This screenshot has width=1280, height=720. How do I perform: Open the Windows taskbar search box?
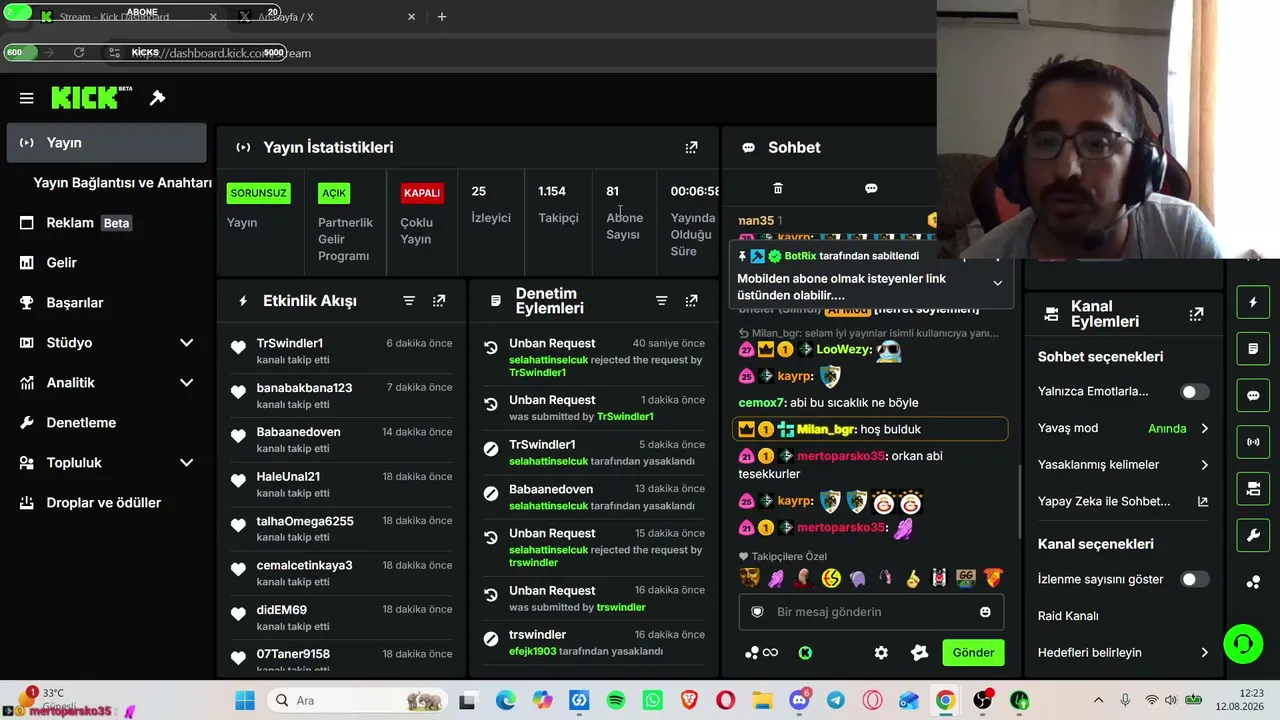tap(358, 701)
